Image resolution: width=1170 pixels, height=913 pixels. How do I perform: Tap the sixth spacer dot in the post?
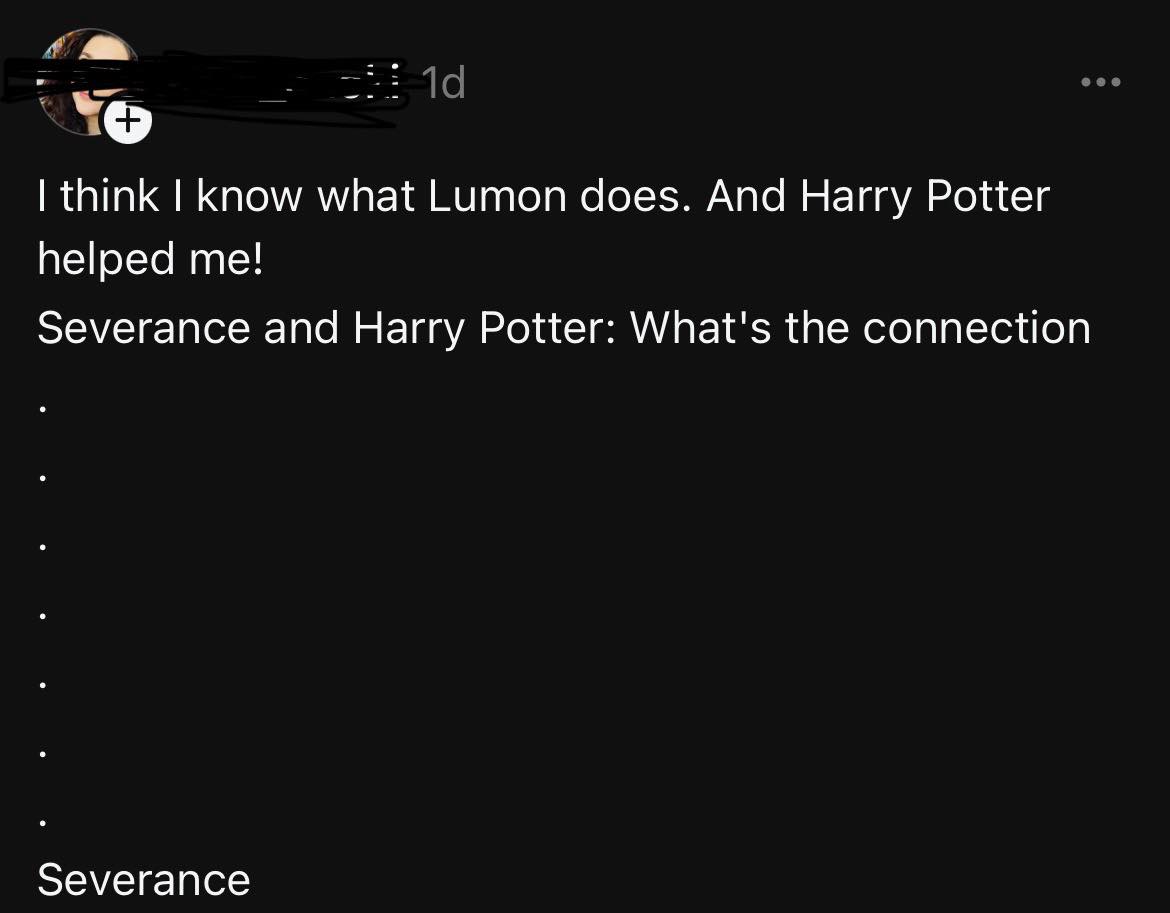pos(42,754)
